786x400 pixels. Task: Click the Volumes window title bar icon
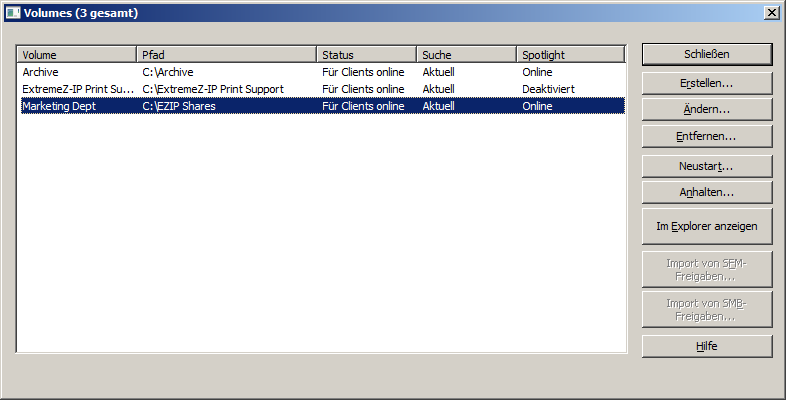pyautogui.click(x=12, y=13)
